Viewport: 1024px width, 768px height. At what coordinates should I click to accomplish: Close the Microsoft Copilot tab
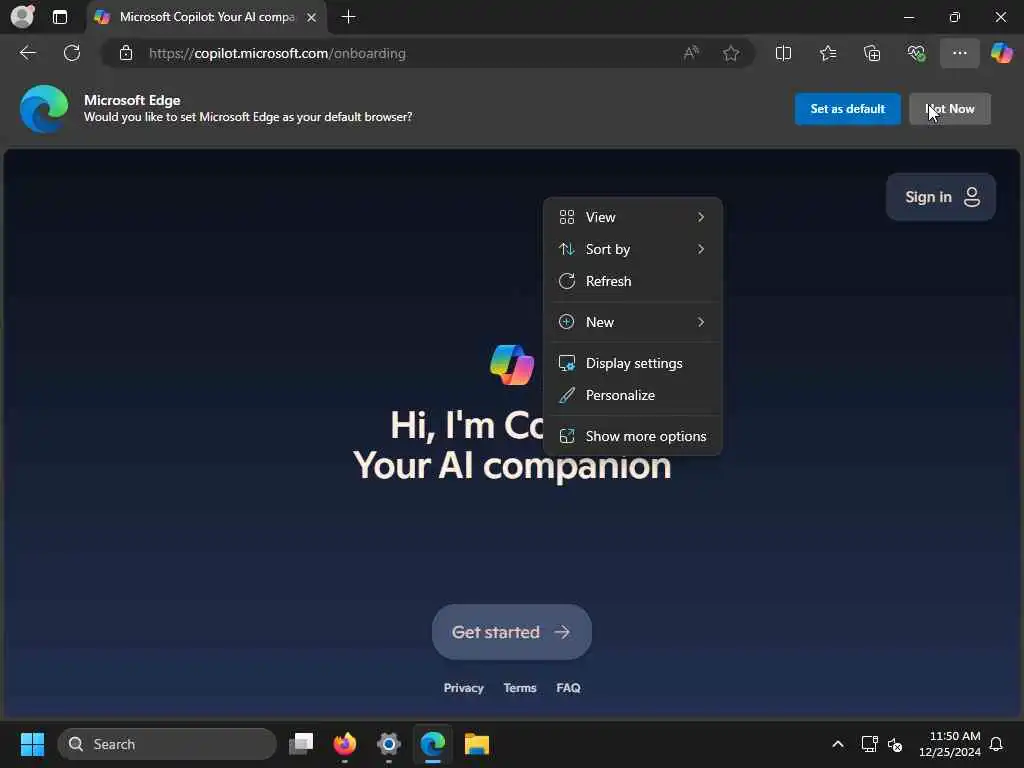(x=312, y=18)
